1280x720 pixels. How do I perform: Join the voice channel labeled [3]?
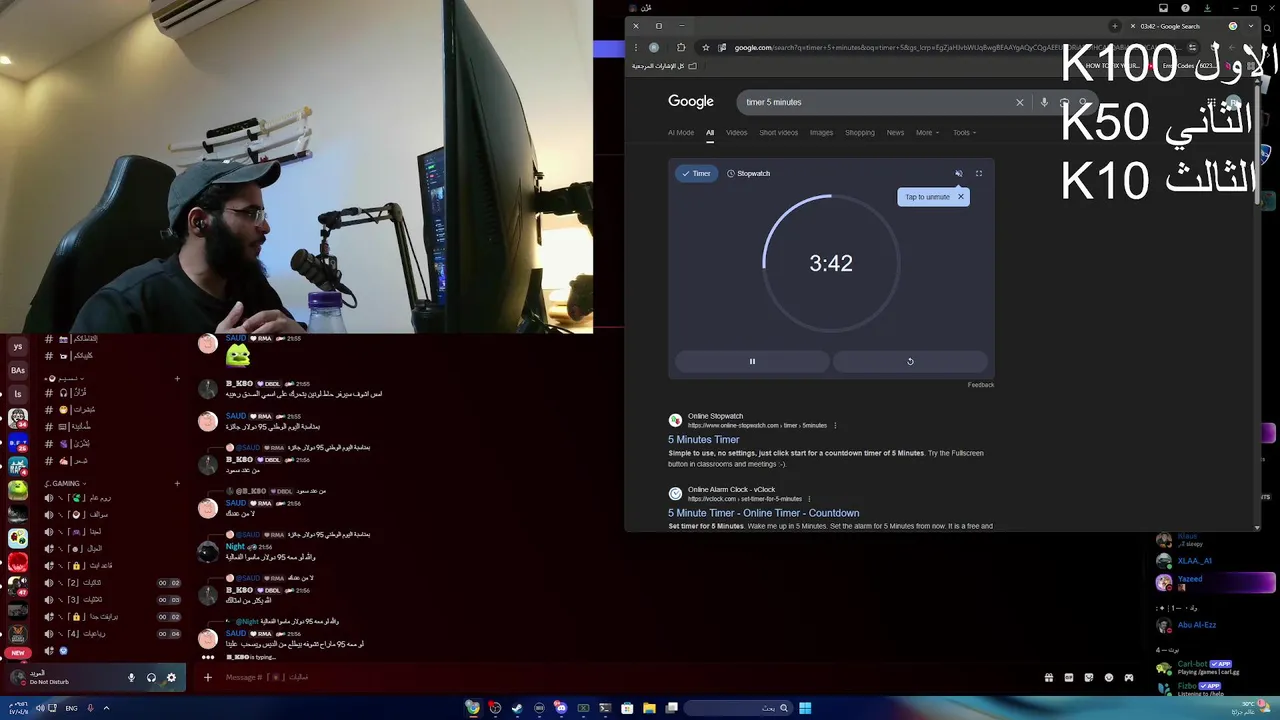coord(112,600)
